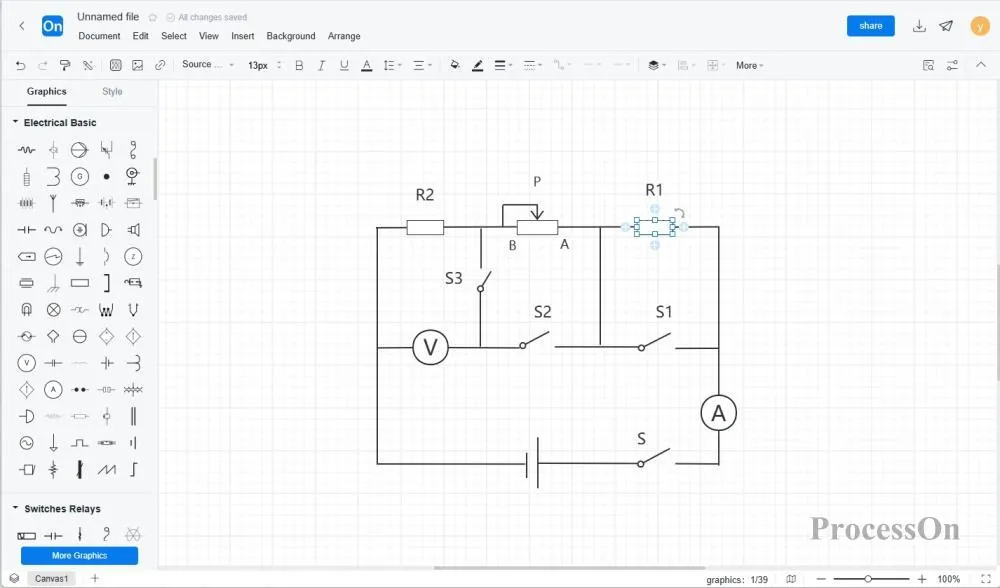Toggle underline formatting

pyautogui.click(x=344, y=65)
